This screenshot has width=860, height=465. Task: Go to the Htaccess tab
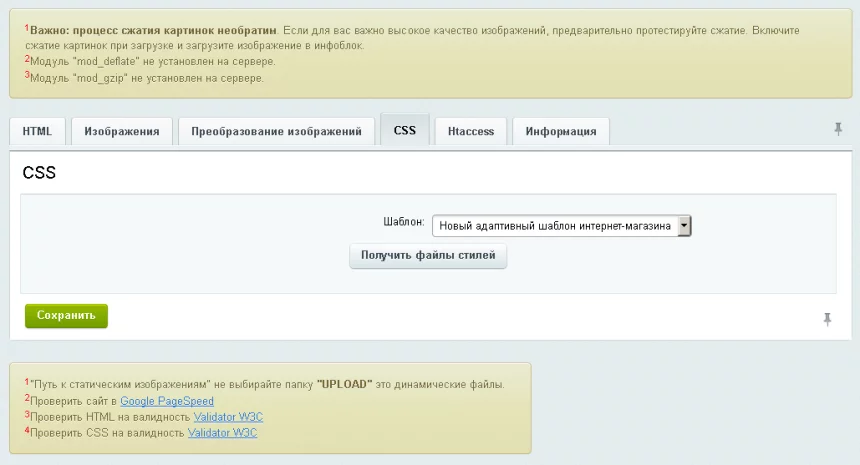[471, 131]
